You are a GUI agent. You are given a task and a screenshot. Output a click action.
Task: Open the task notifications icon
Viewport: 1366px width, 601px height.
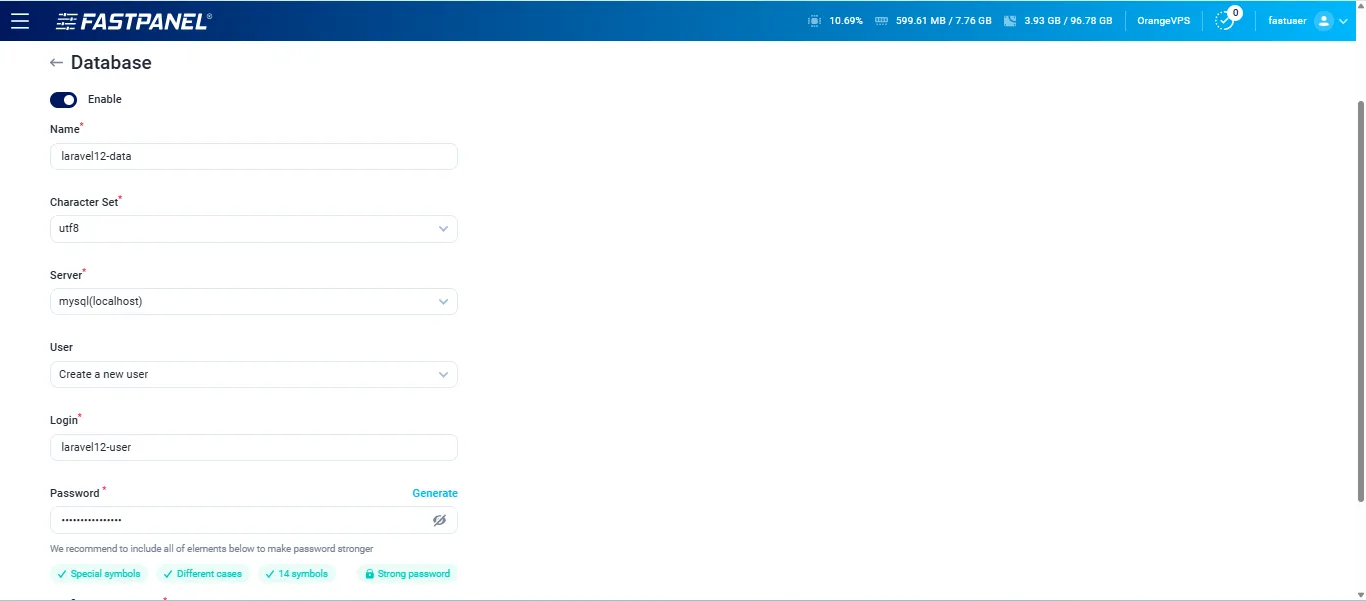pyautogui.click(x=1225, y=21)
